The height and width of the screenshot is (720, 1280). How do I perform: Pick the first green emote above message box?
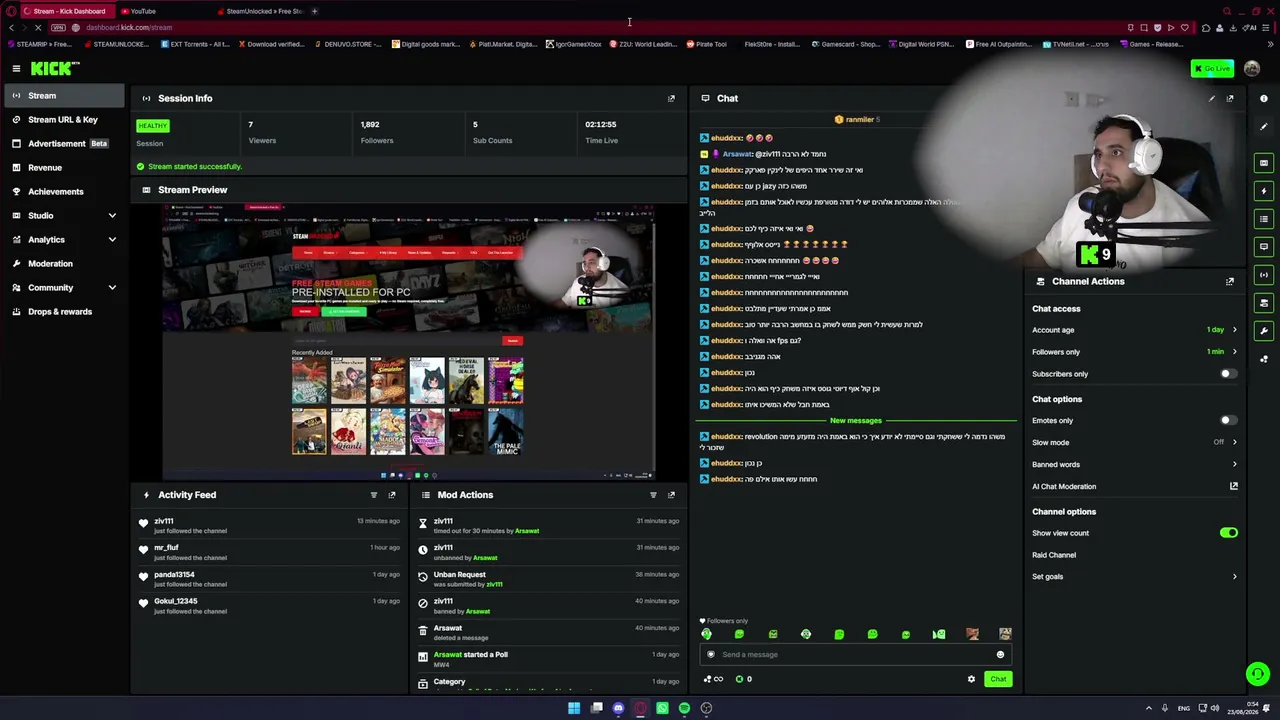(x=707, y=634)
